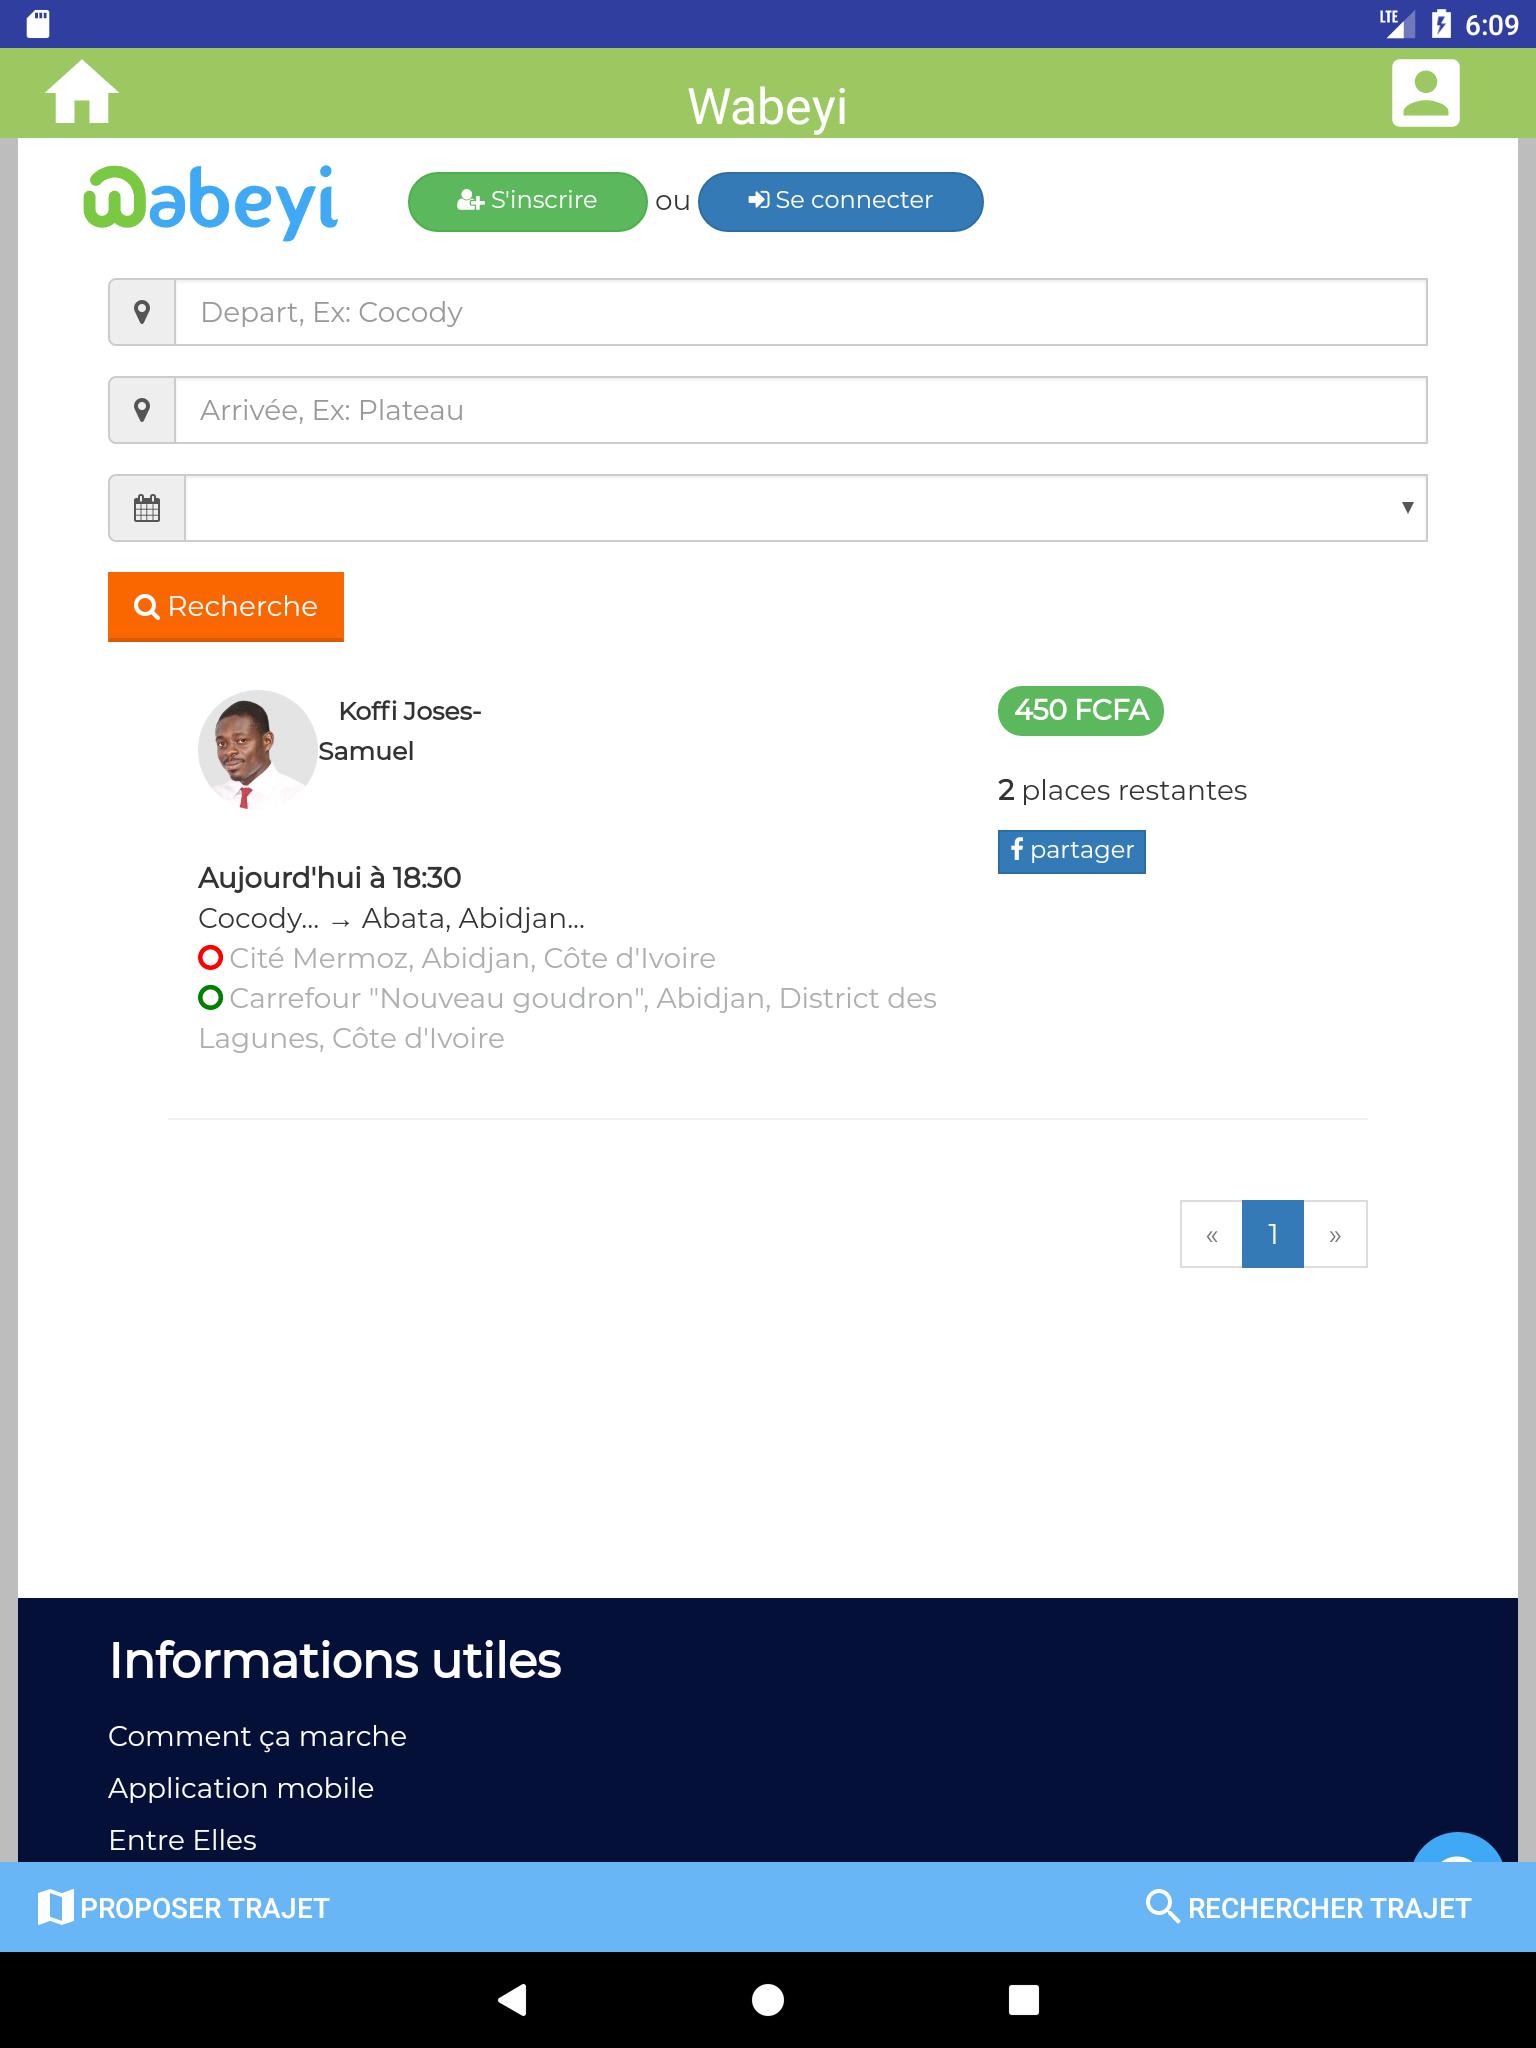Tap the LTE signal icon
The height and width of the screenshot is (2048, 1536).
point(1397,24)
